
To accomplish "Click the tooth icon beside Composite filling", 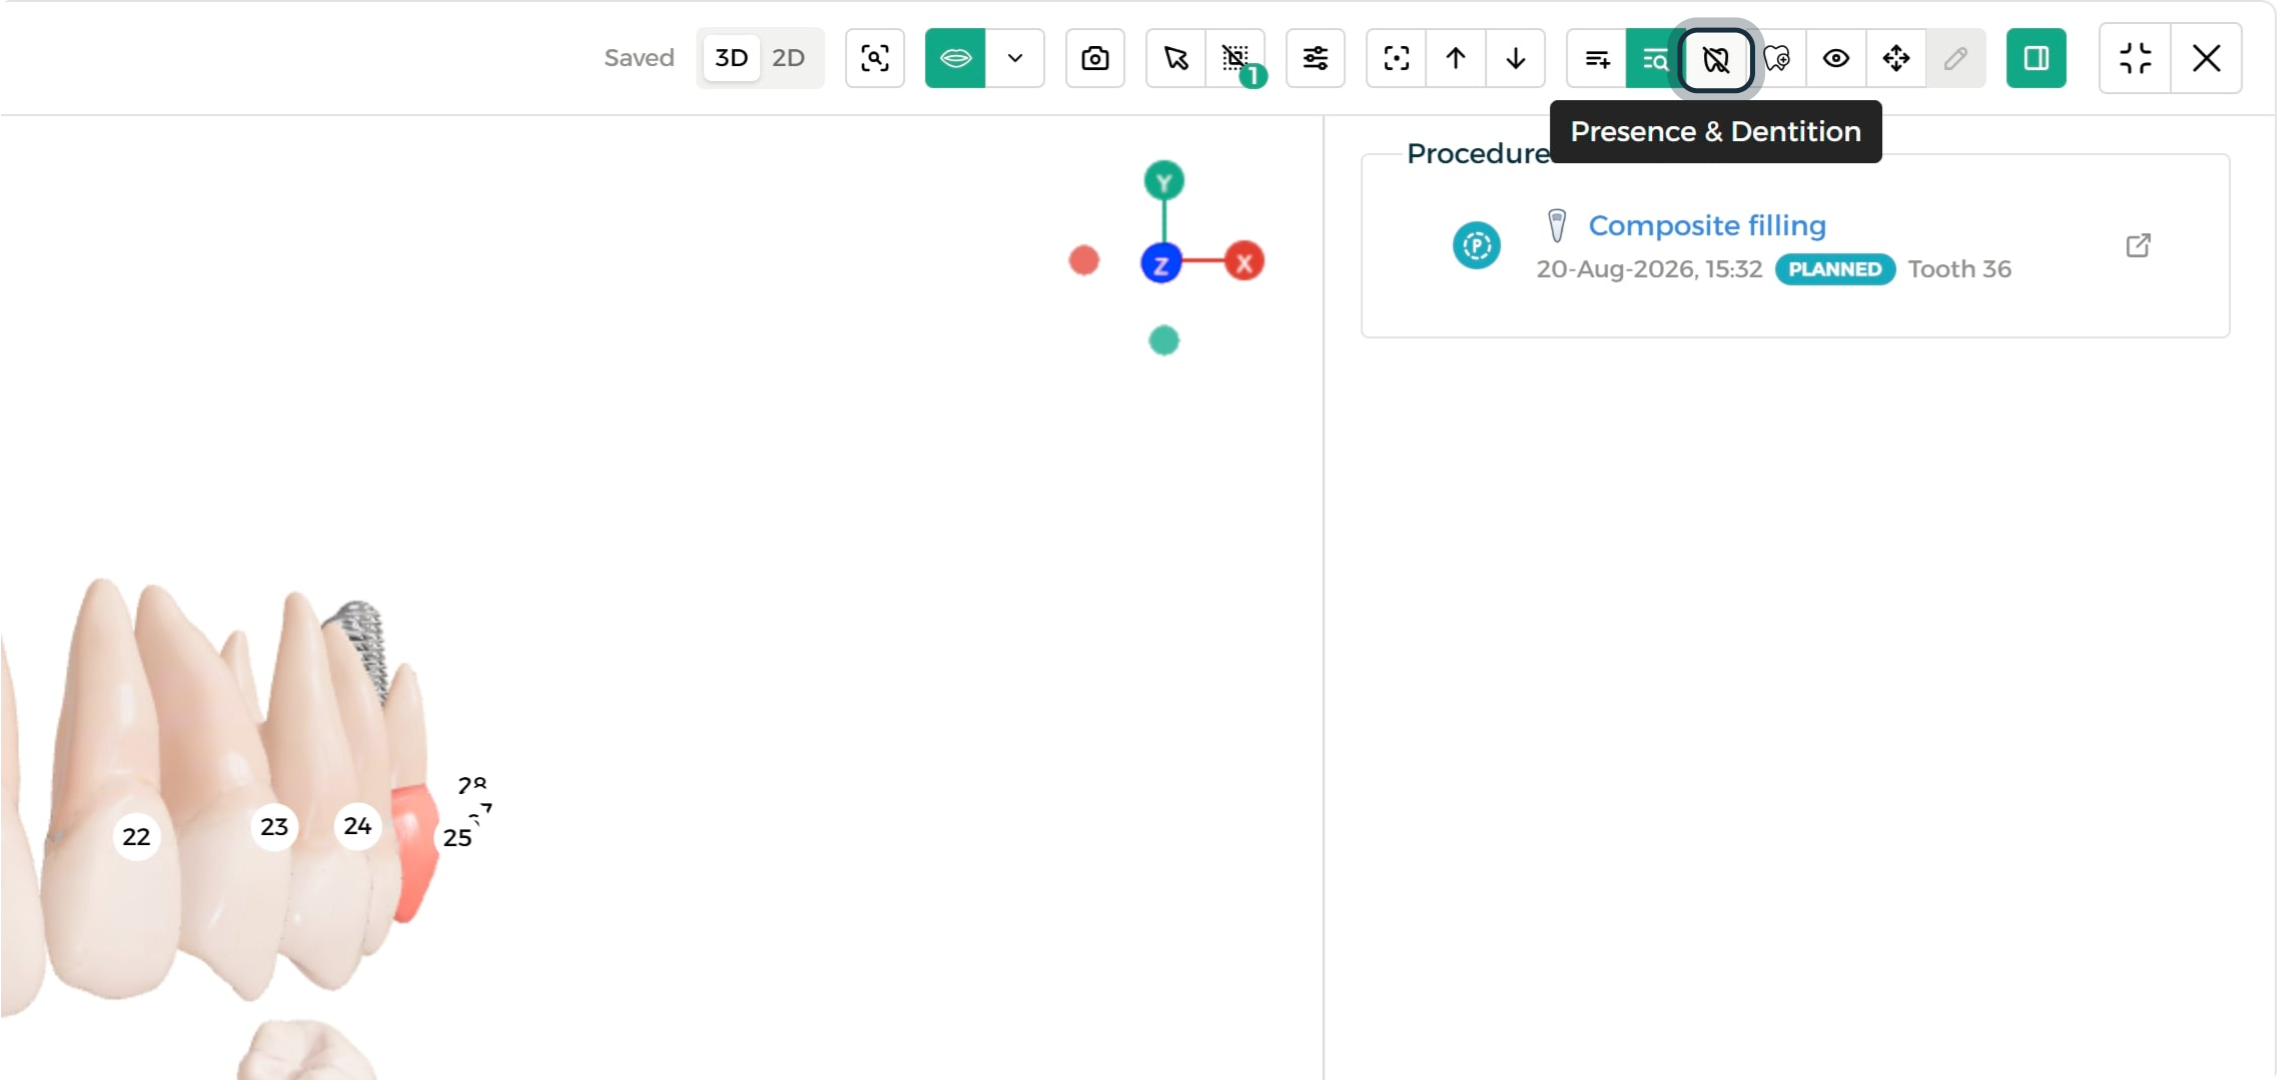I will [x=1557, y=226].
